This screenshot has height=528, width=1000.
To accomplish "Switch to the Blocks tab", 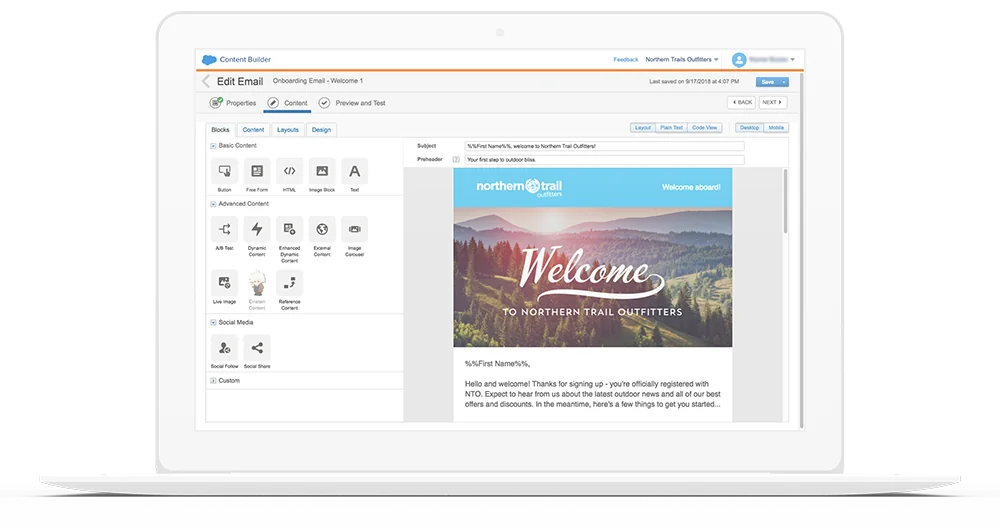I will pyautogui.click(x=220, y=129).
